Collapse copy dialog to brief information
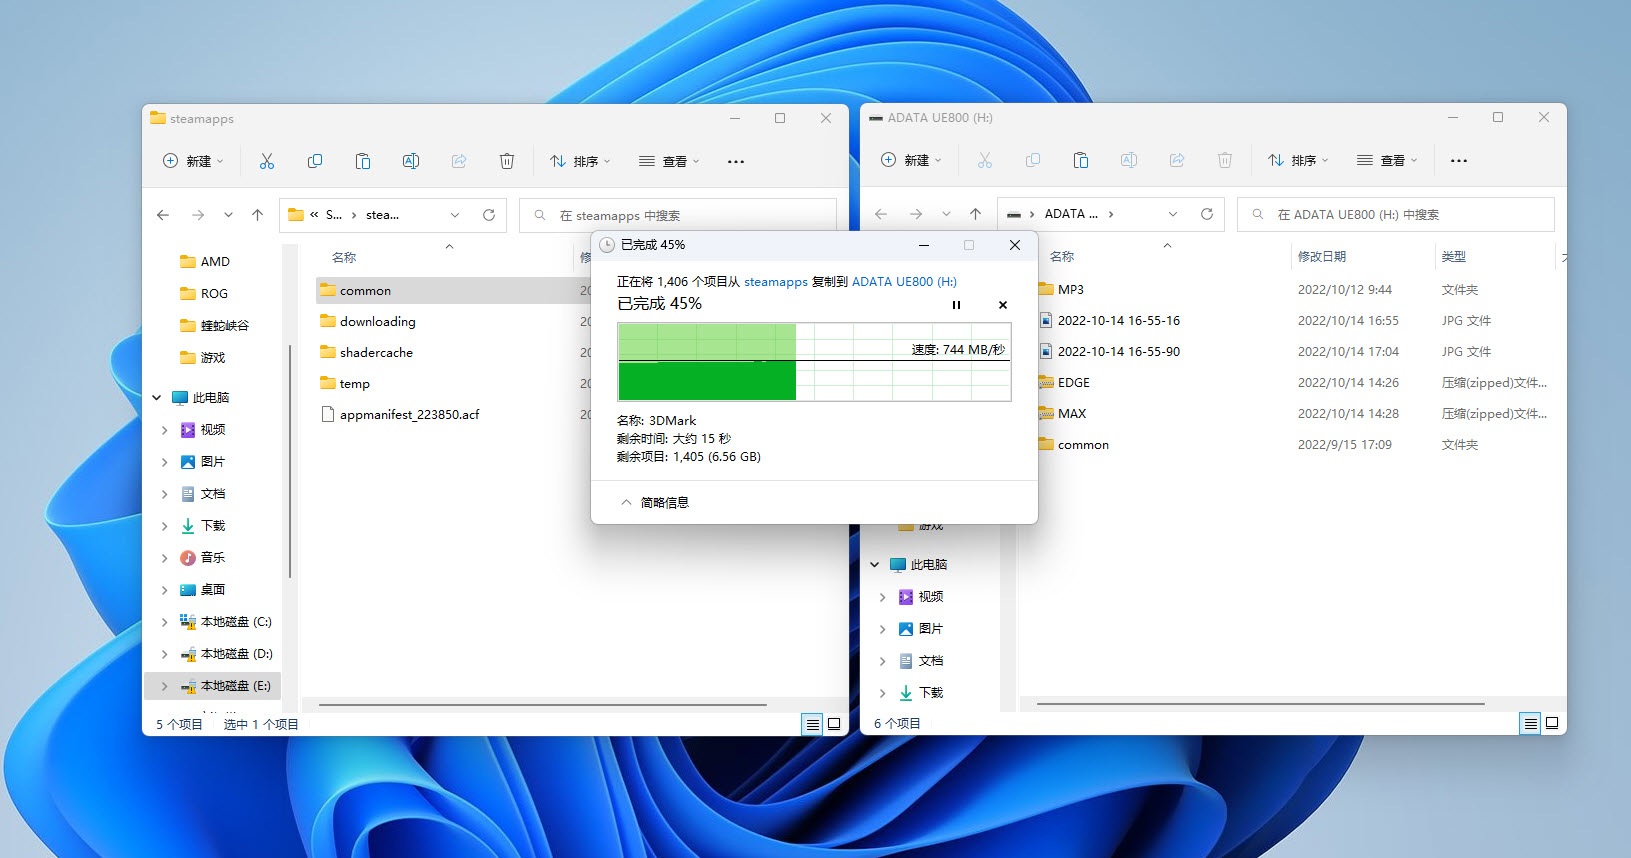Screen dimensions: 1631x858 [655, 503]
